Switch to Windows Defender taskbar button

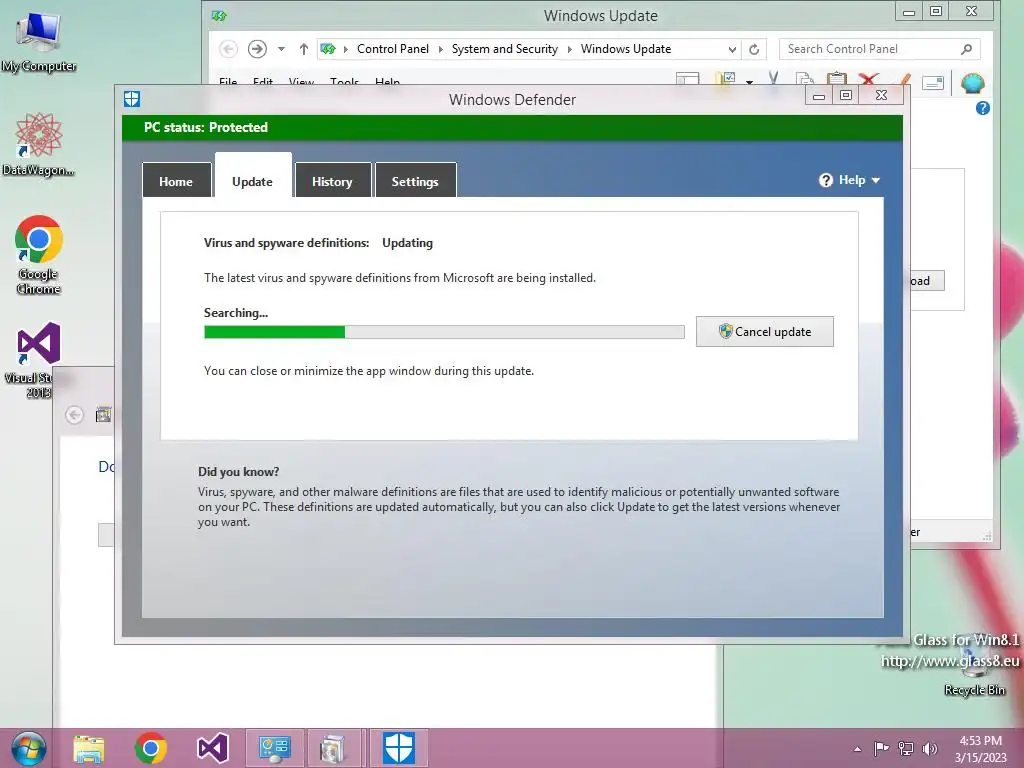[398, 748]
